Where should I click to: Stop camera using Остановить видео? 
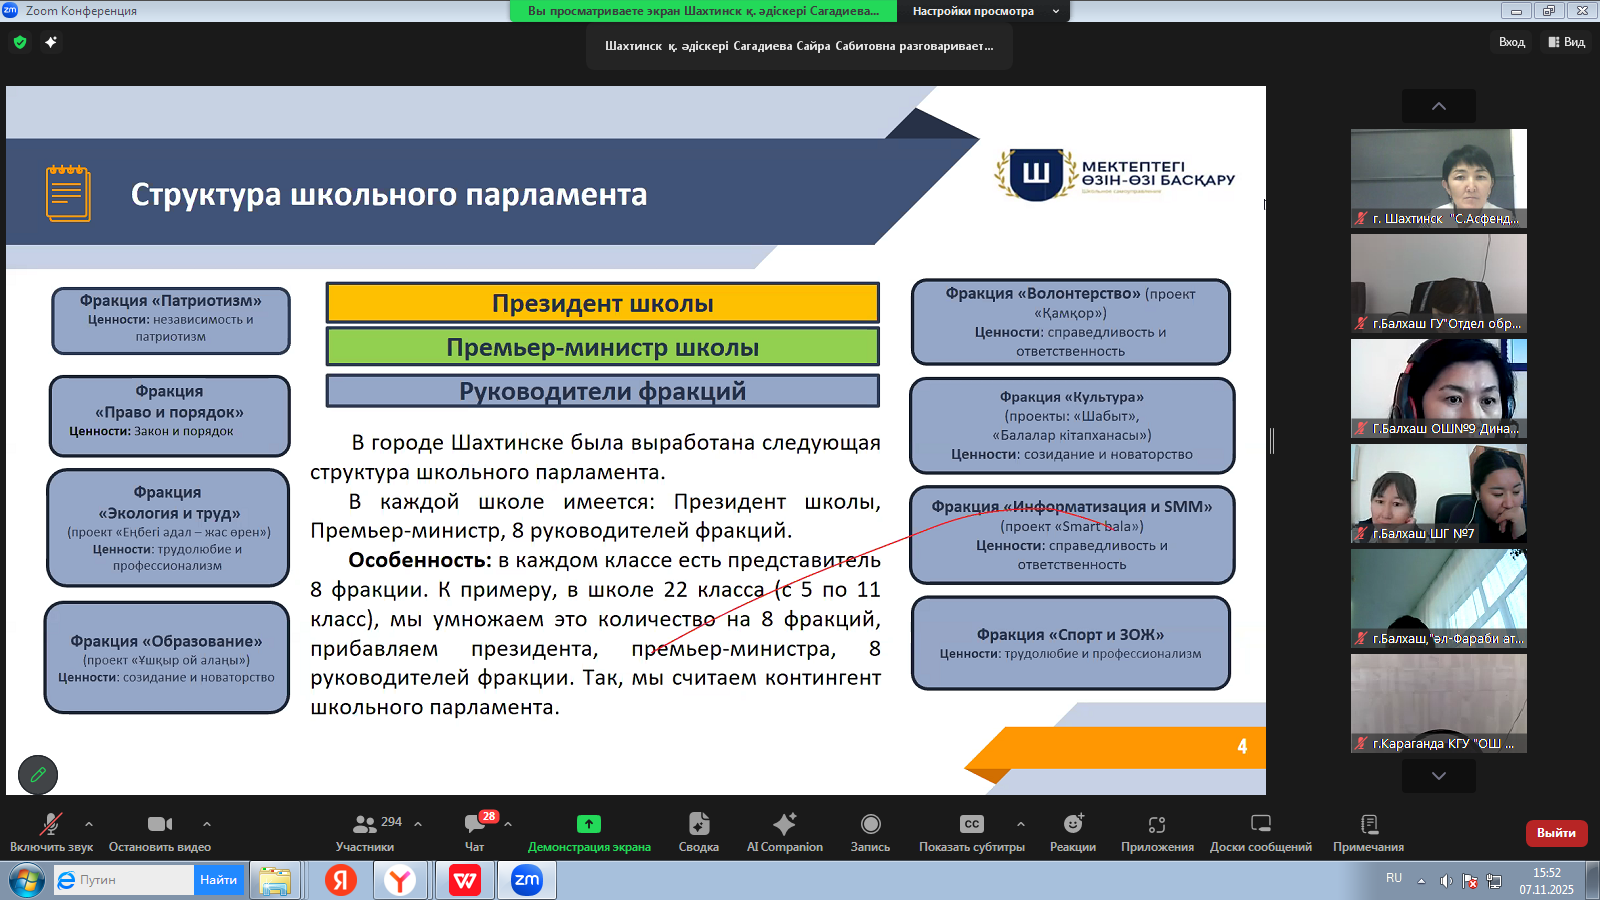point(160,832)
